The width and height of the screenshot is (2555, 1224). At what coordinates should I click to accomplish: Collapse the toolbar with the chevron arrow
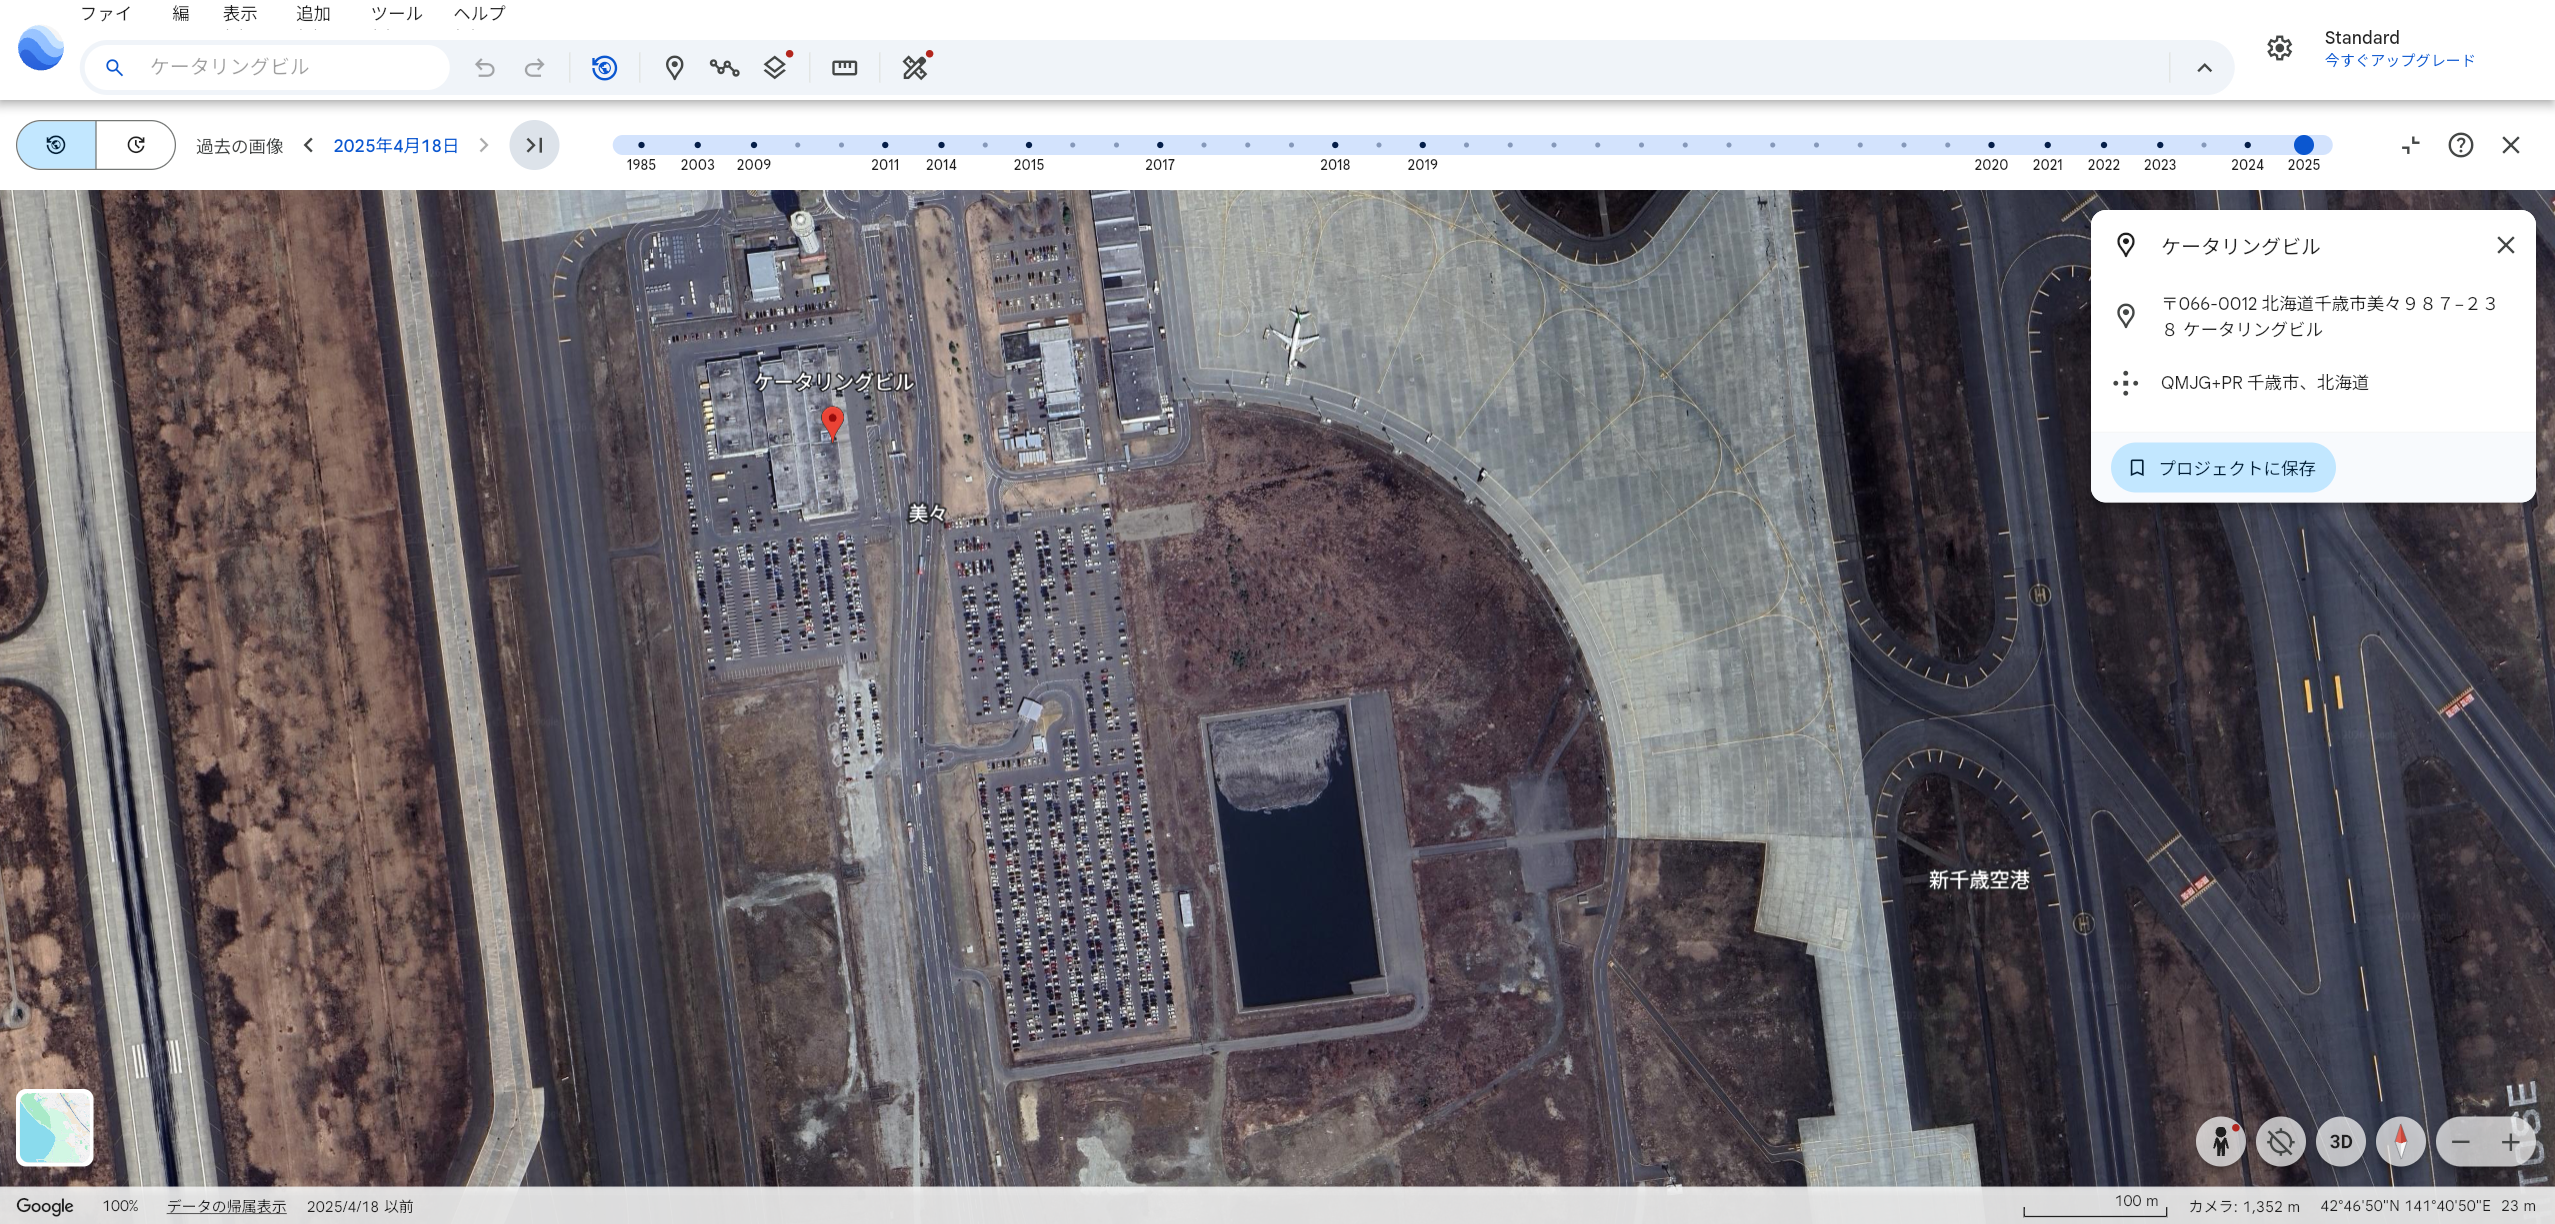coord(2204,68)
